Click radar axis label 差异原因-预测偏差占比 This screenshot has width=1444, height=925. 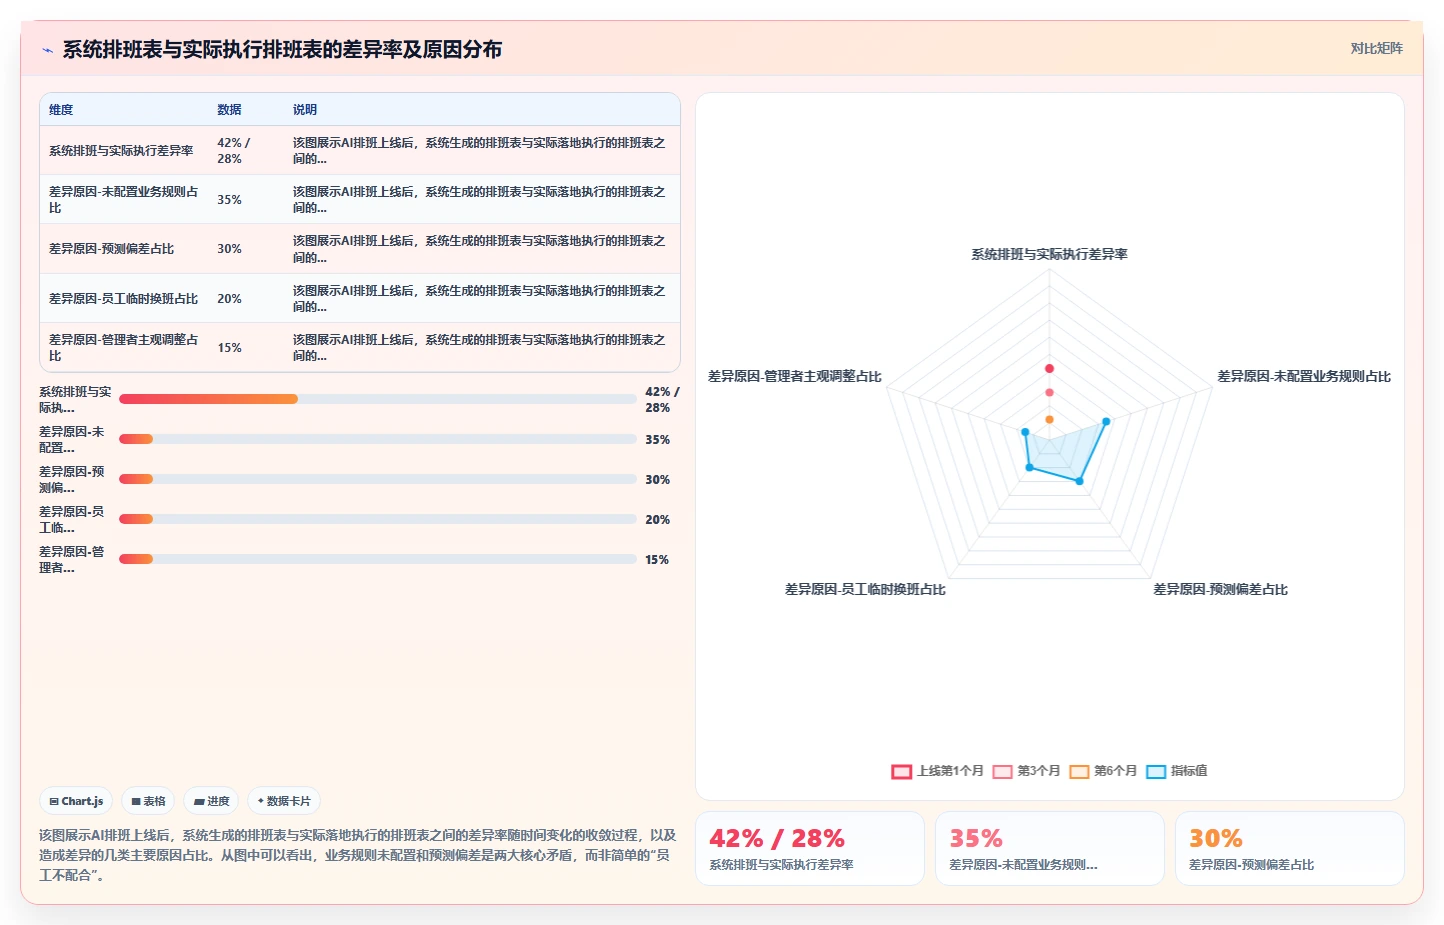1220,589
